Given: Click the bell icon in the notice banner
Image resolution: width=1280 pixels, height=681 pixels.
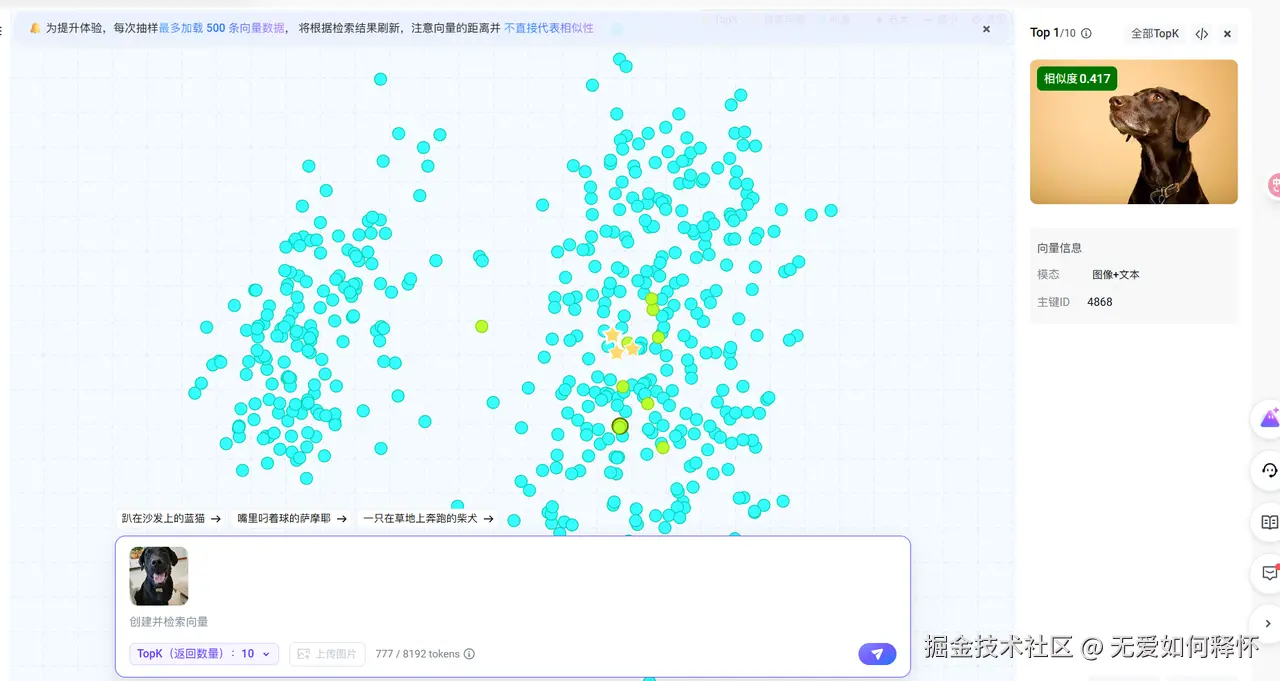Looking at the screenshot, I should 35,29.
